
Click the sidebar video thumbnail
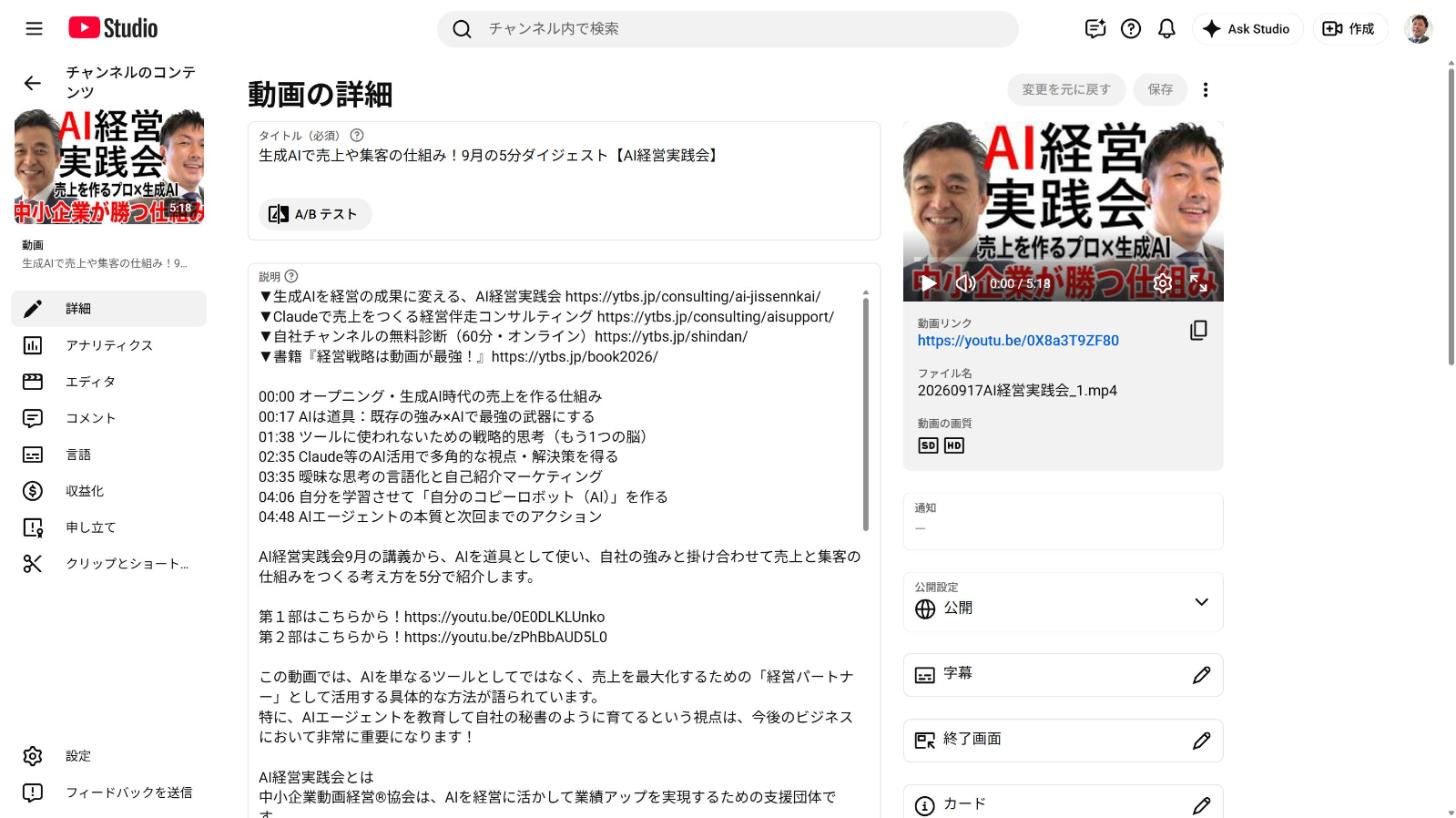(109, 166)
